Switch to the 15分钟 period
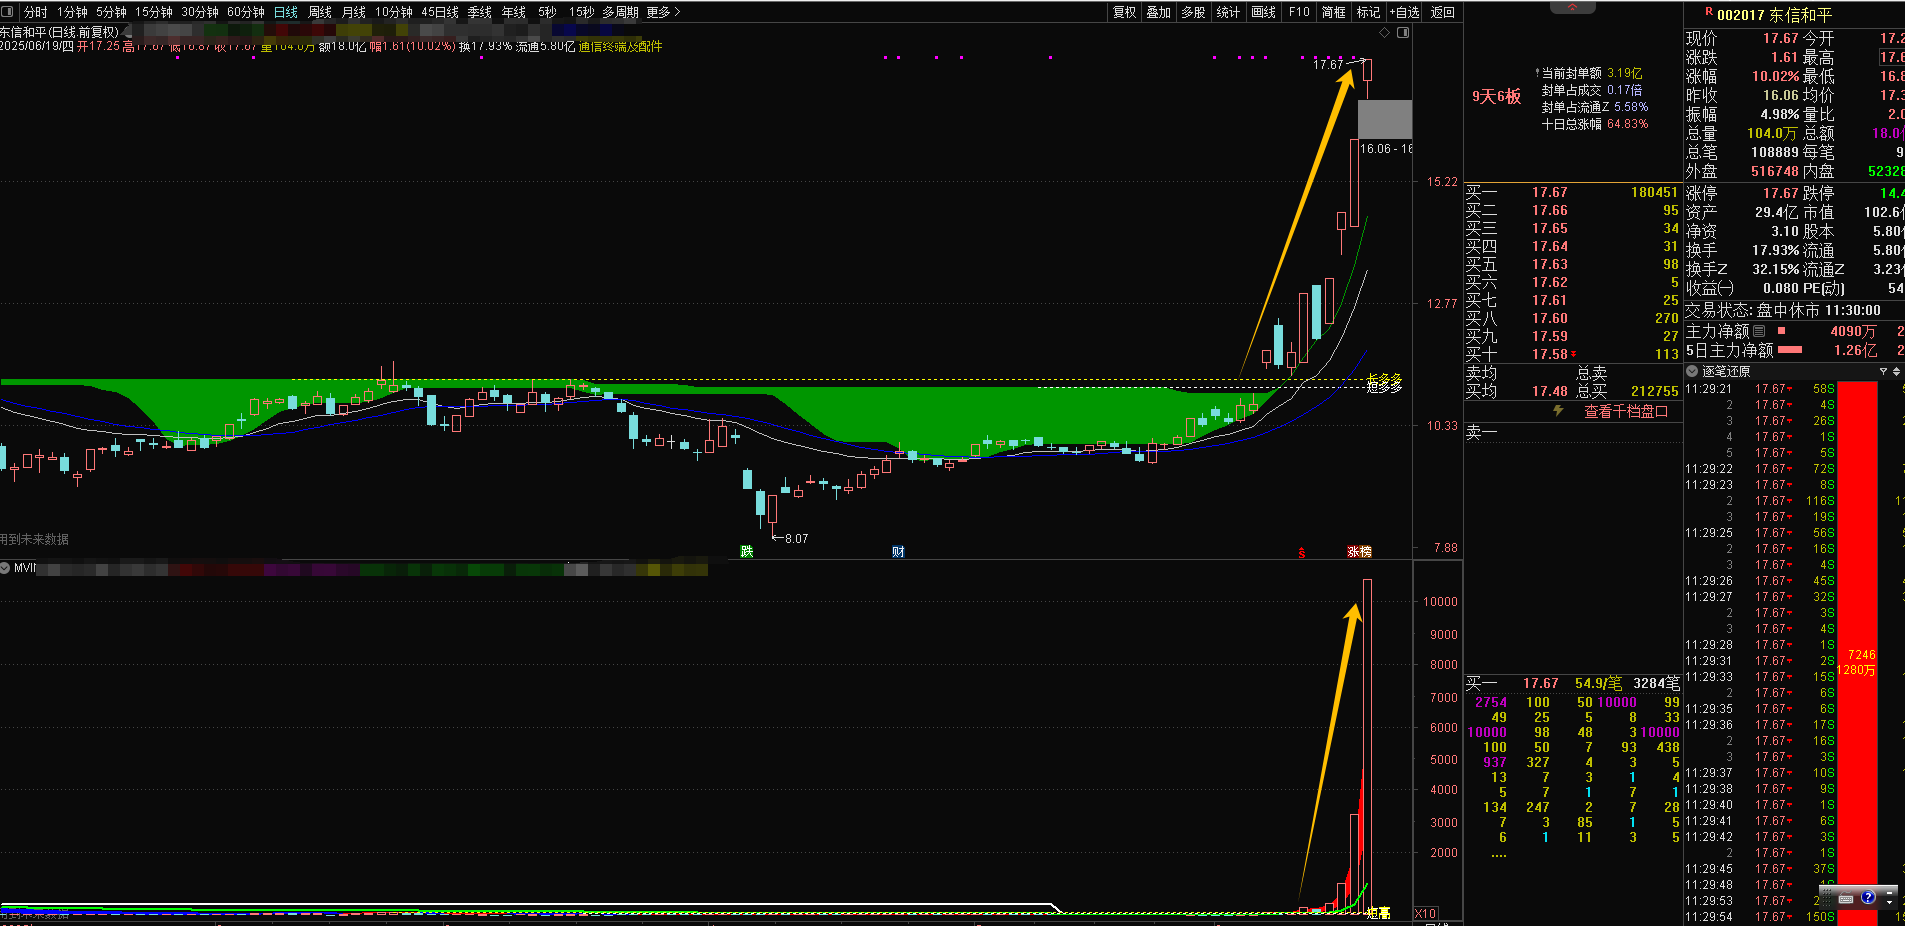The image size is (1905, 926). 154,12
